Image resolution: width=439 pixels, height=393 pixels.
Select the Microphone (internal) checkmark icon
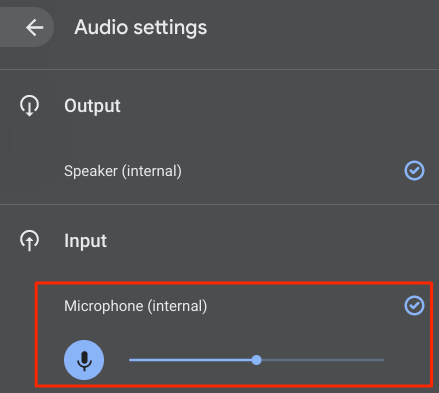414,305
